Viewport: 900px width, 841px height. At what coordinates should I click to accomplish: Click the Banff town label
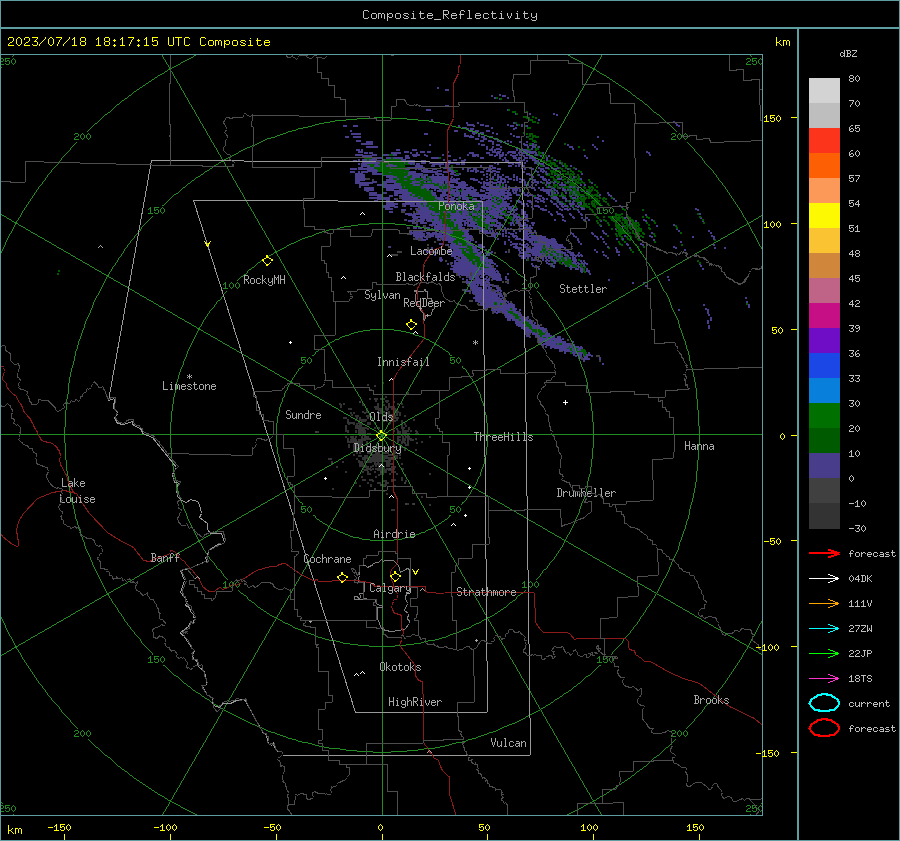point(165,557)
